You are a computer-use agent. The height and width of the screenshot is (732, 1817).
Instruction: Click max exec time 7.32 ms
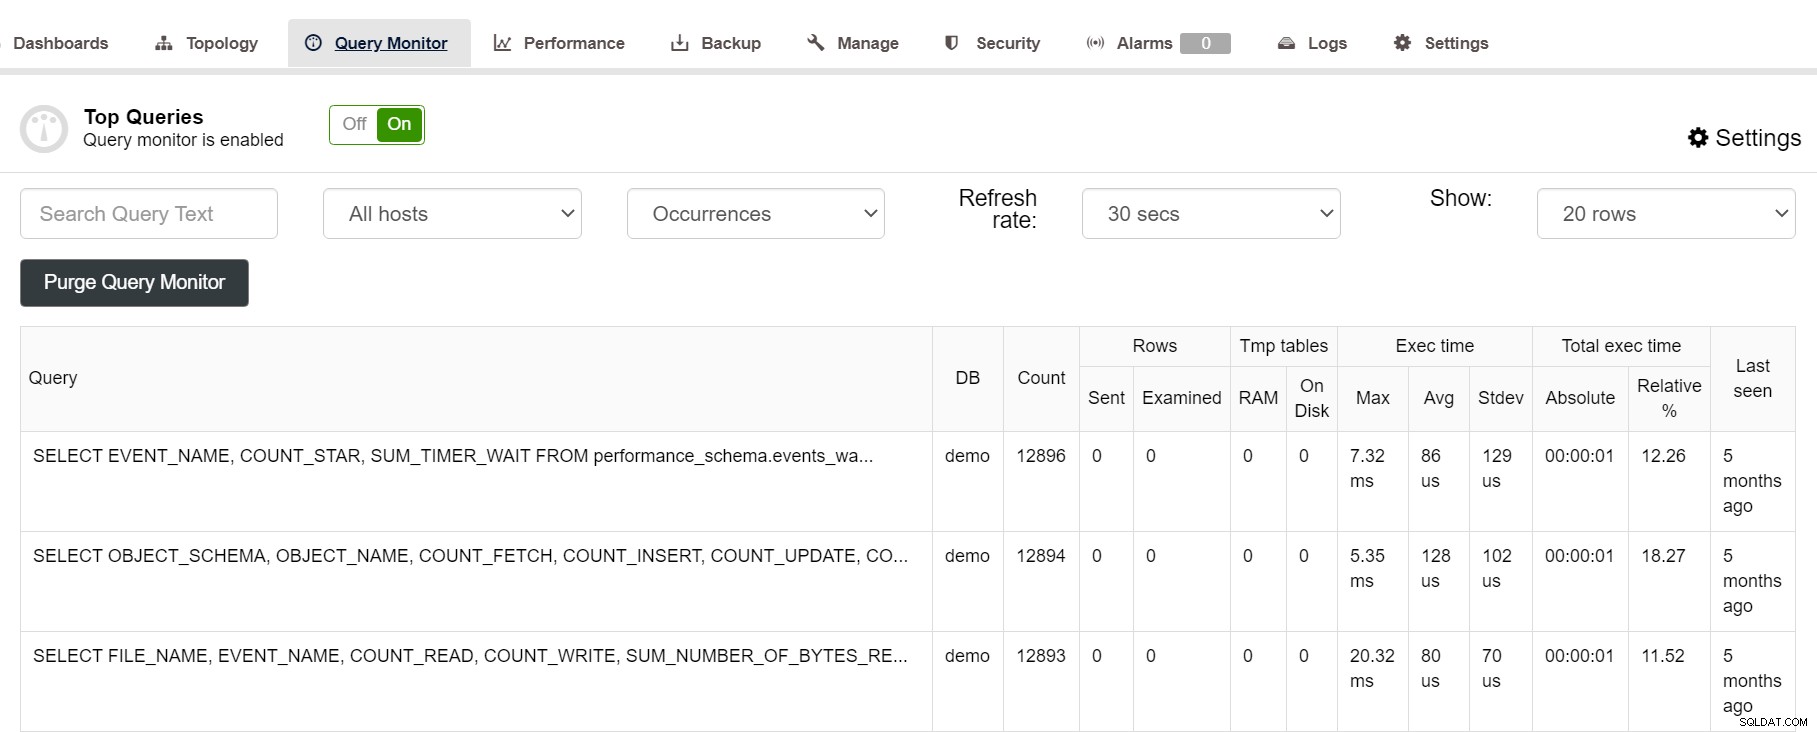1367,468
